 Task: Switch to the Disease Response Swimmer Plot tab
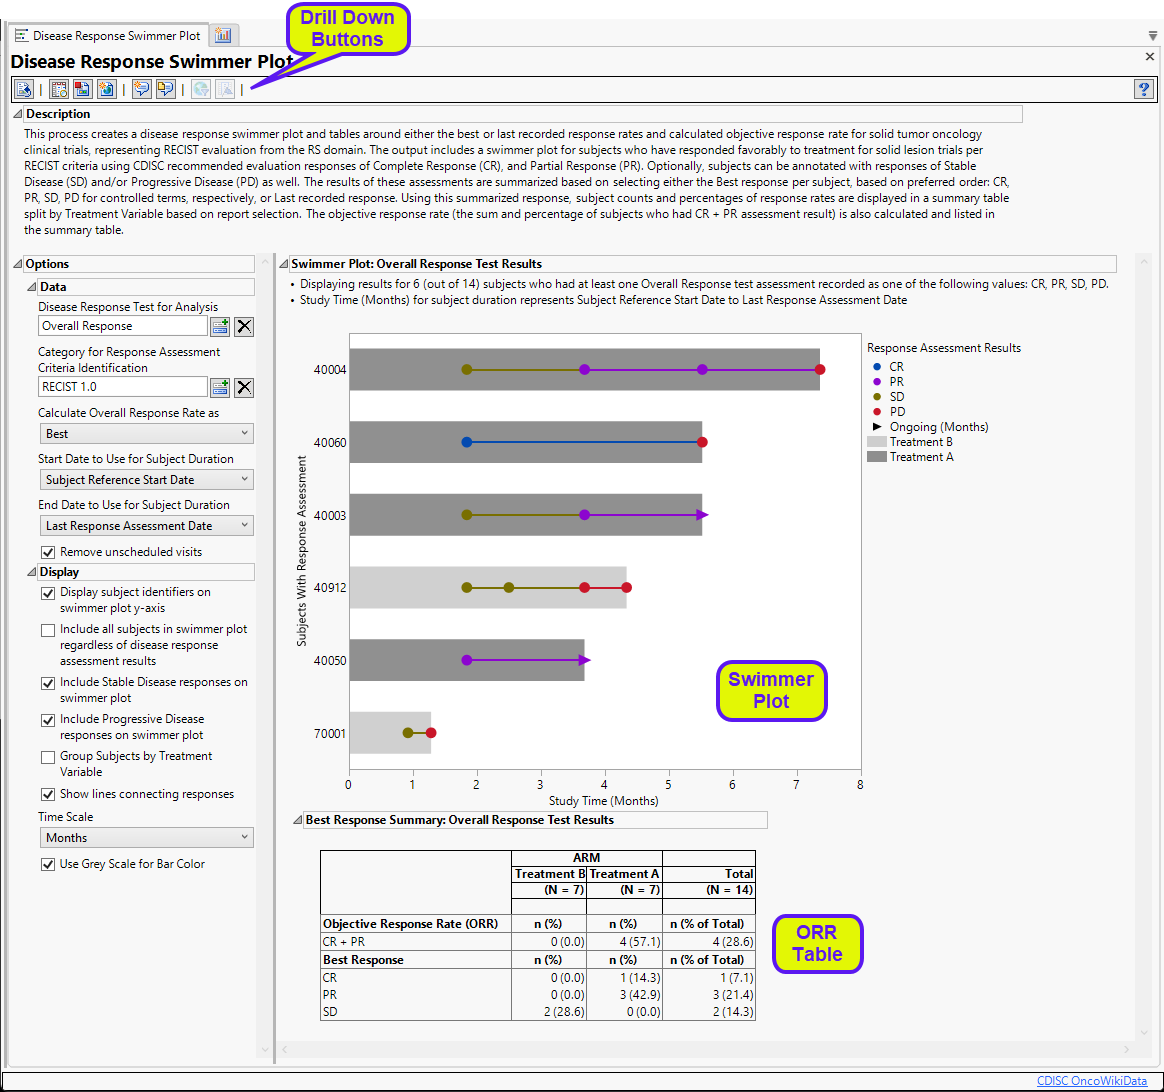(x=108, y=36)
